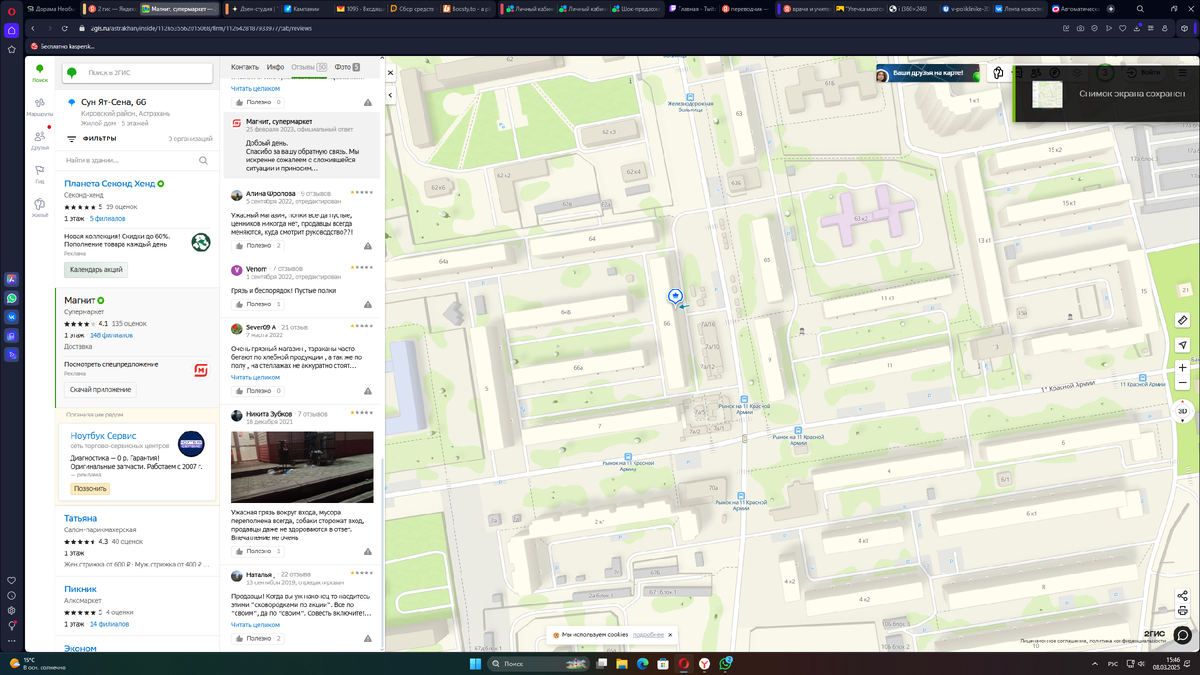Click the magnifier icon in building search
The width and height of the screenshot is (1200, 675).
pos(203,160)
